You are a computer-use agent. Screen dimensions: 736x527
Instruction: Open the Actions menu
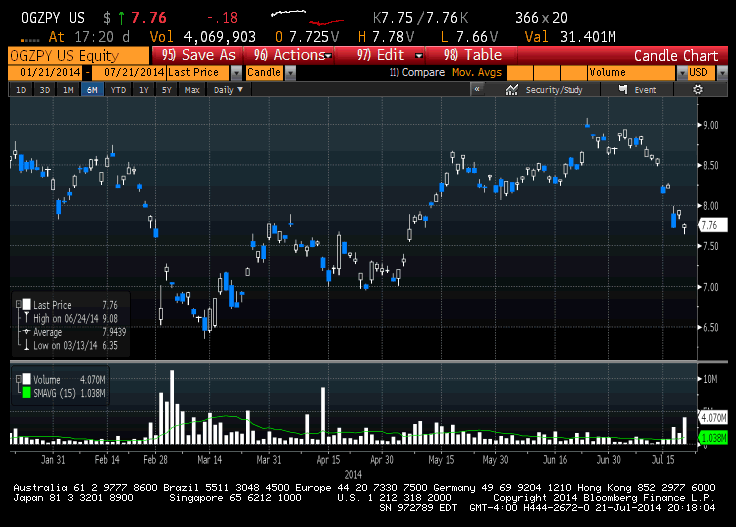click(289, 55)
